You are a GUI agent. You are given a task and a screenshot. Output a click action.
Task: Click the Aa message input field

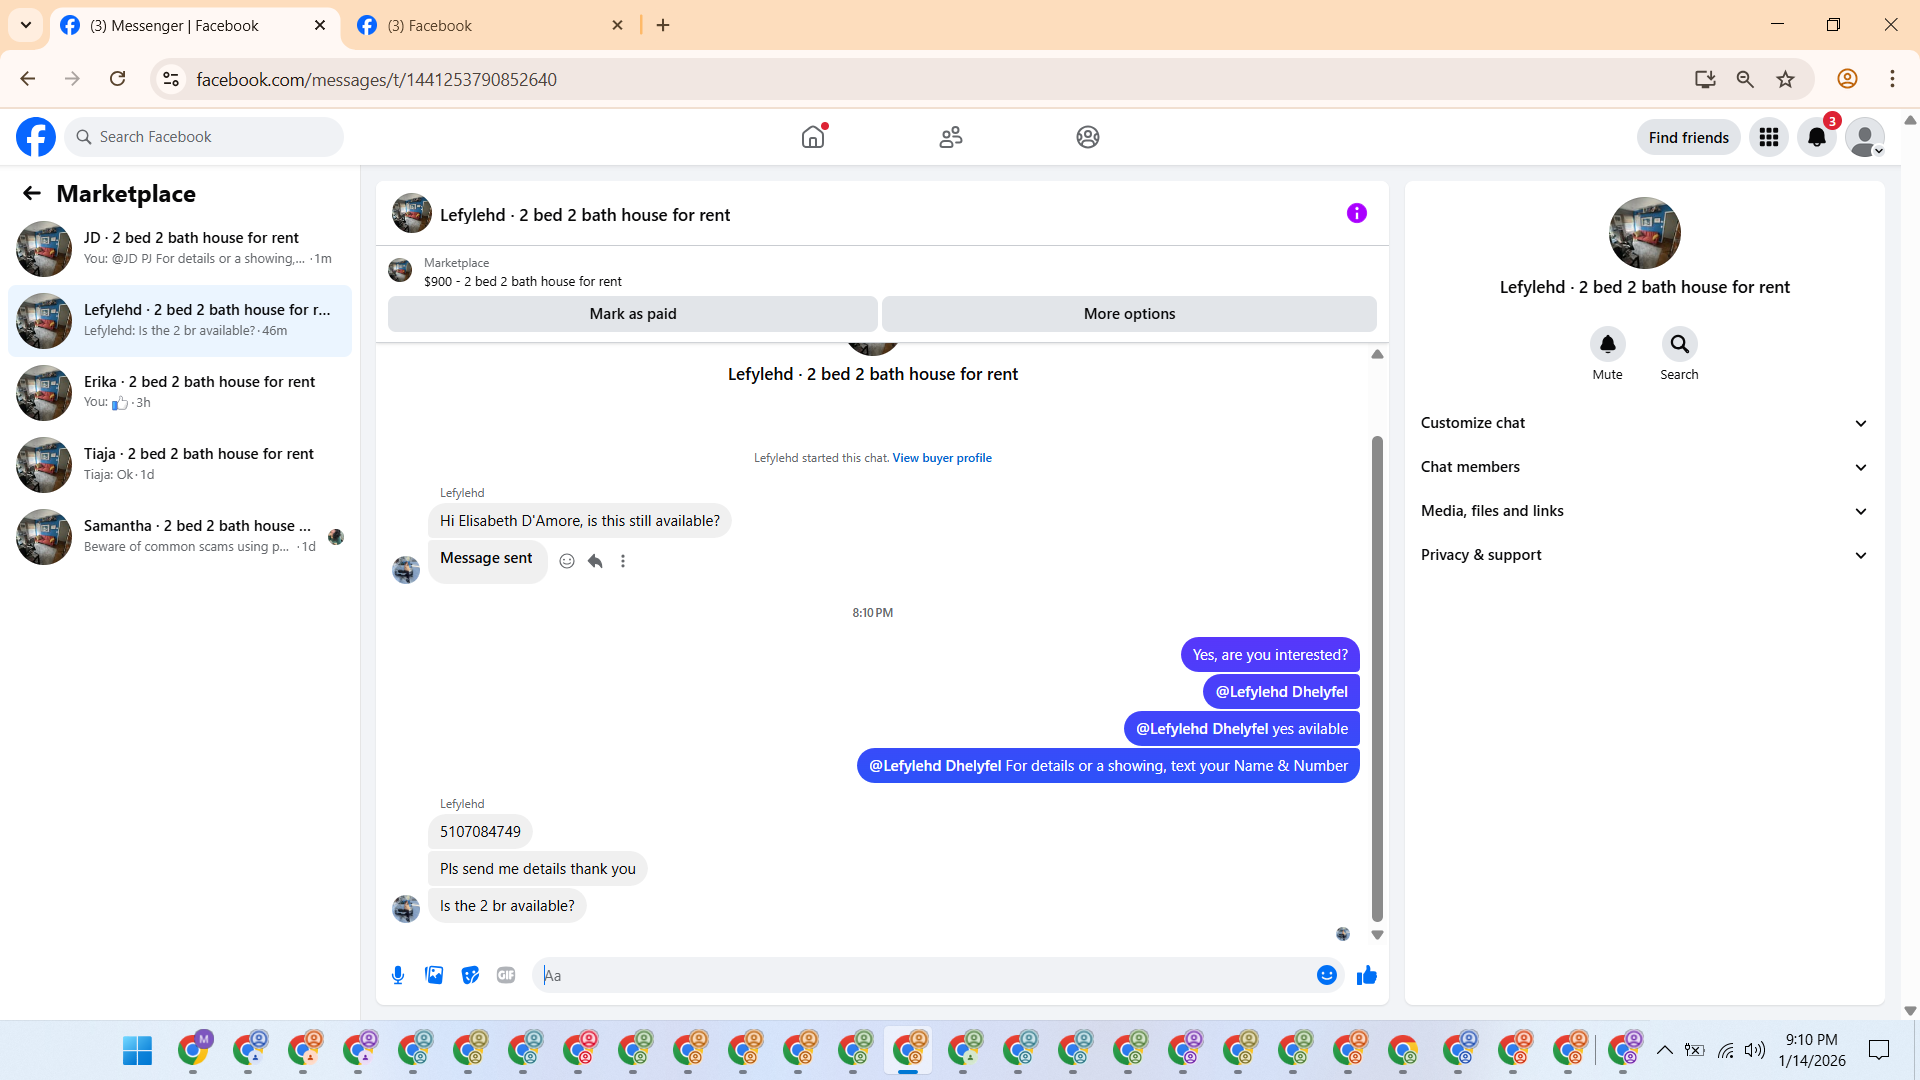pos(920,975)
